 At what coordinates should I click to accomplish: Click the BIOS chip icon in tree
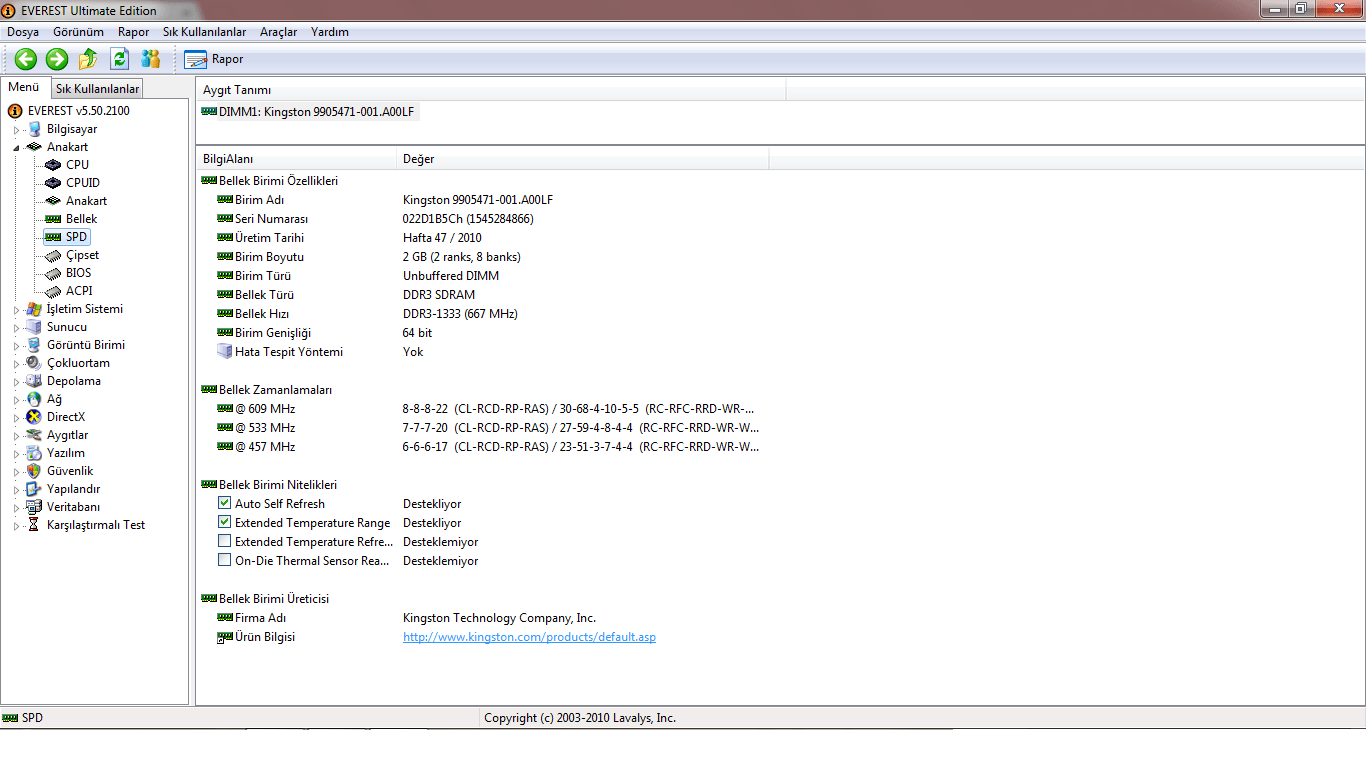coord(53,273)
